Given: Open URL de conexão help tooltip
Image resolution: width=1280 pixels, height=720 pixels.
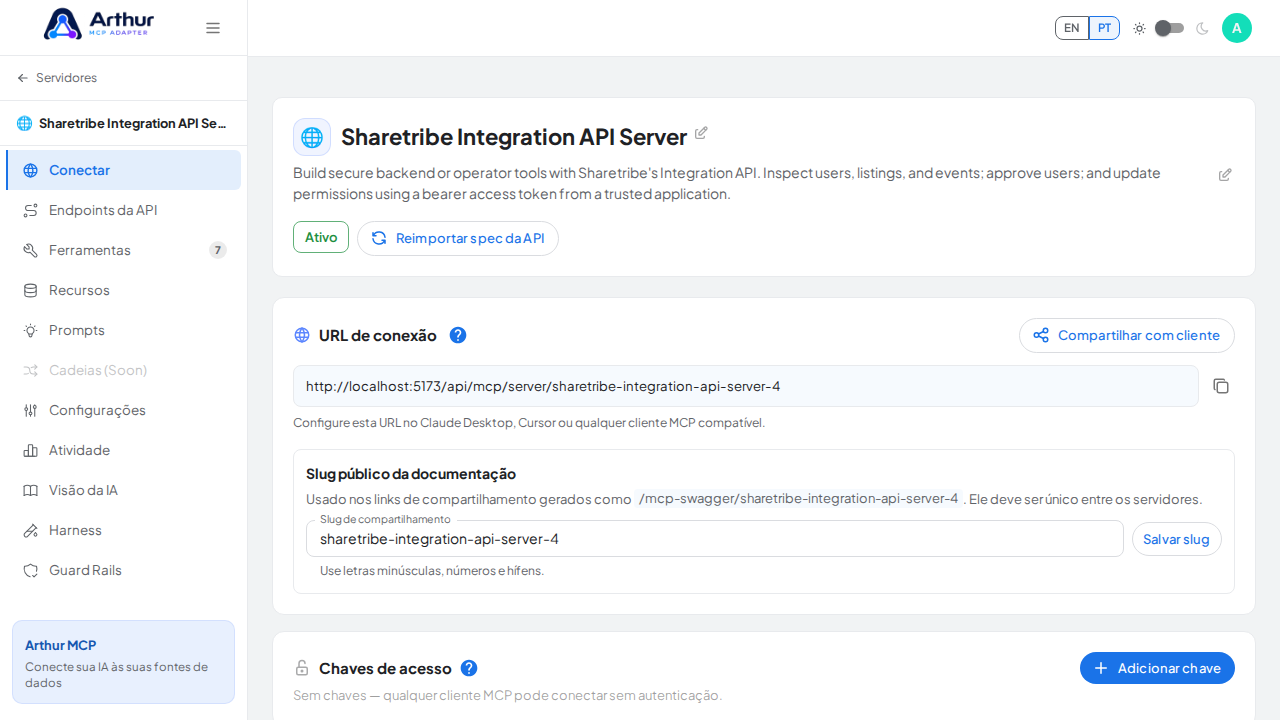Looking at the screenshot, I should [458, 335].
